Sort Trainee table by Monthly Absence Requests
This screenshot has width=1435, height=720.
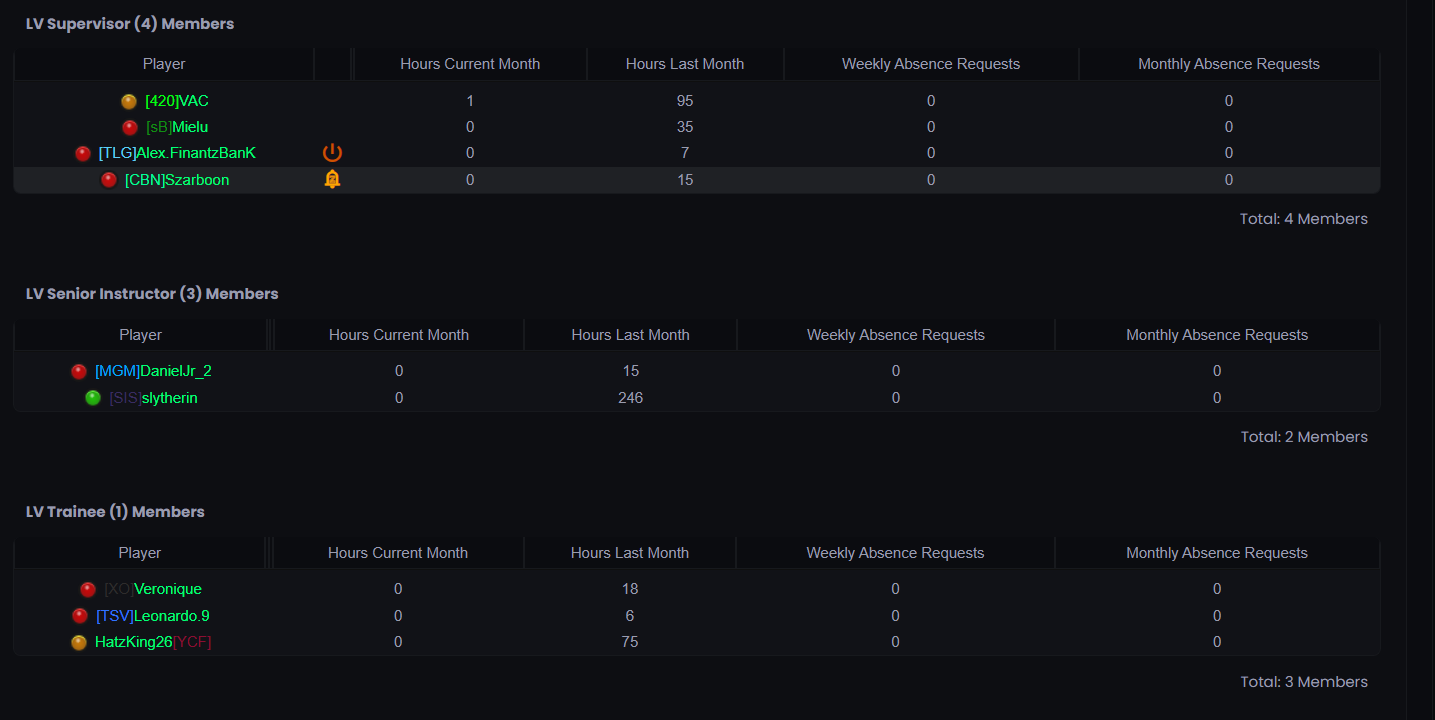(1217, 553)
